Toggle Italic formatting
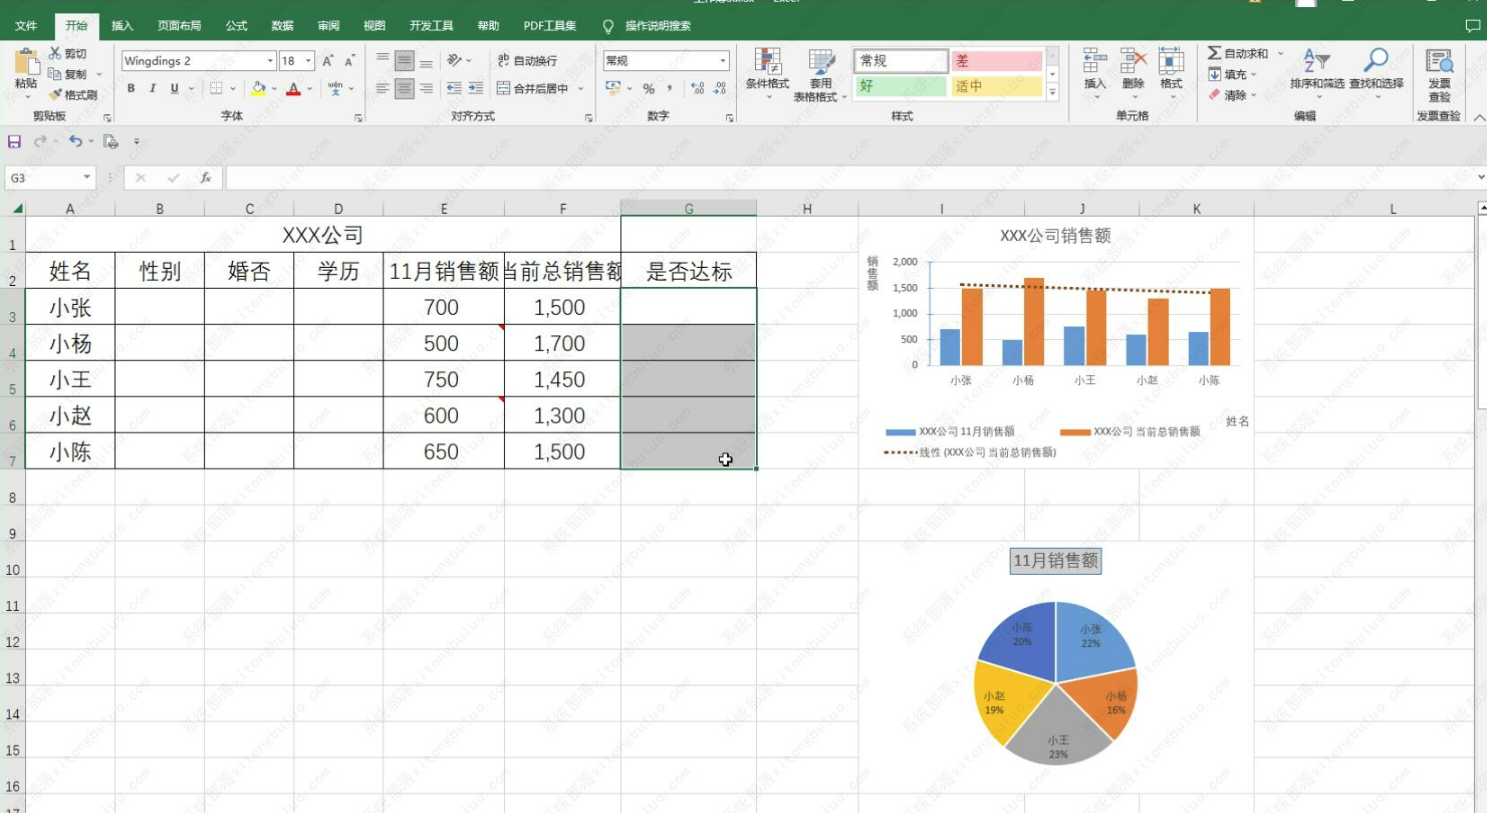This screenshot has width=1487, height=813. click(x=152, y=89)
